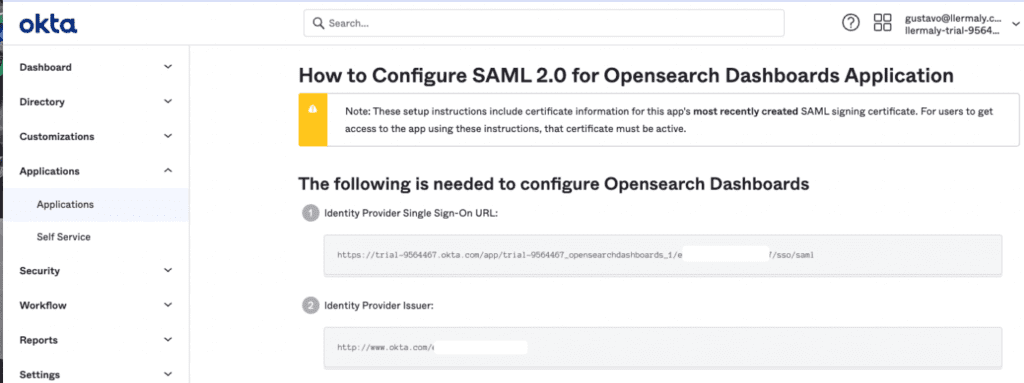Expand the Customizations section chevron
The image size is (1024, 383).
point(168,136)
